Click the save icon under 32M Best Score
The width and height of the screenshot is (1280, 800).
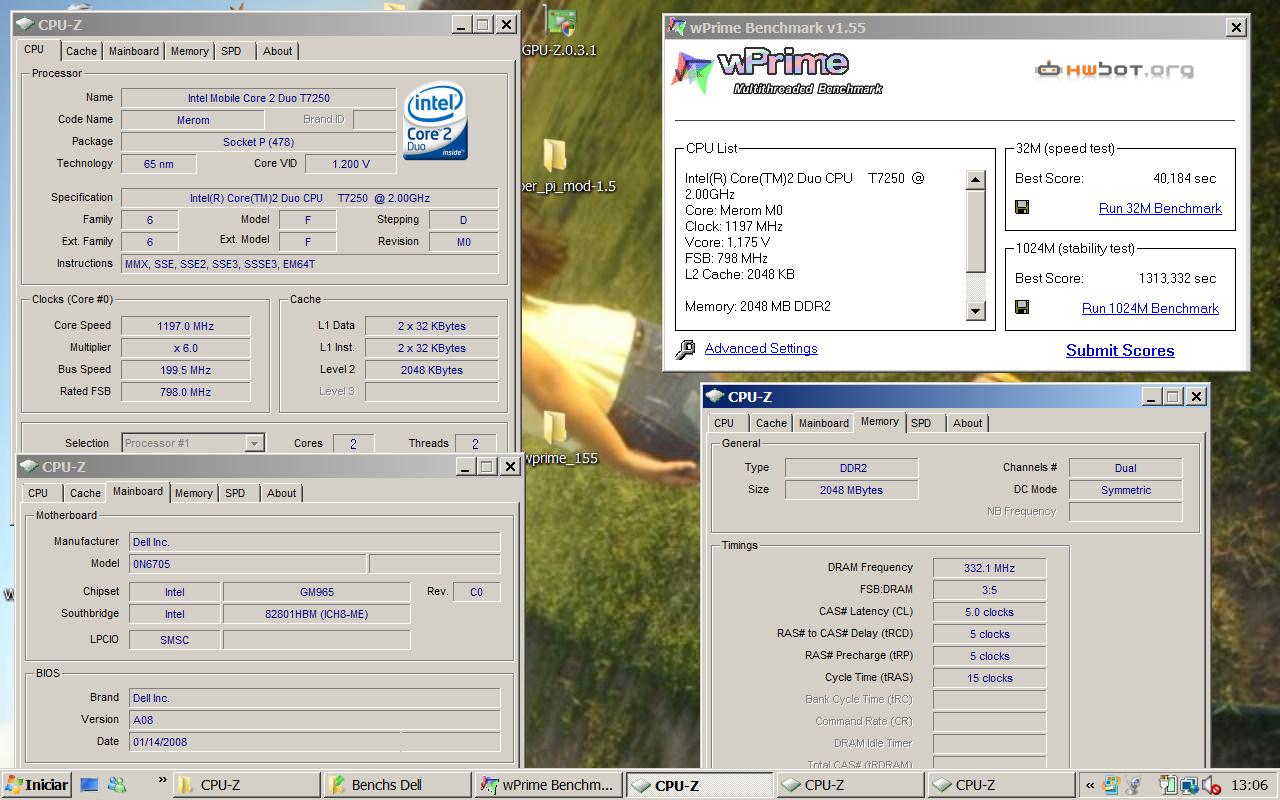(x=1022, y=208)
